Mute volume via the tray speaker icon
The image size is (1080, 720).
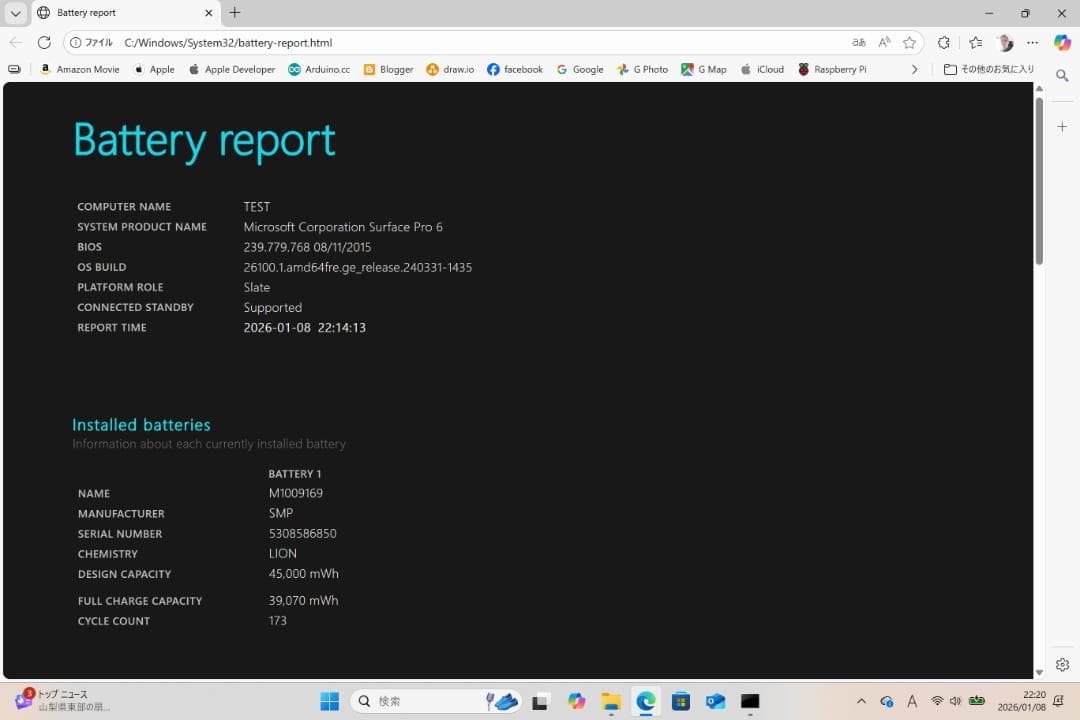tap(955, 701)
